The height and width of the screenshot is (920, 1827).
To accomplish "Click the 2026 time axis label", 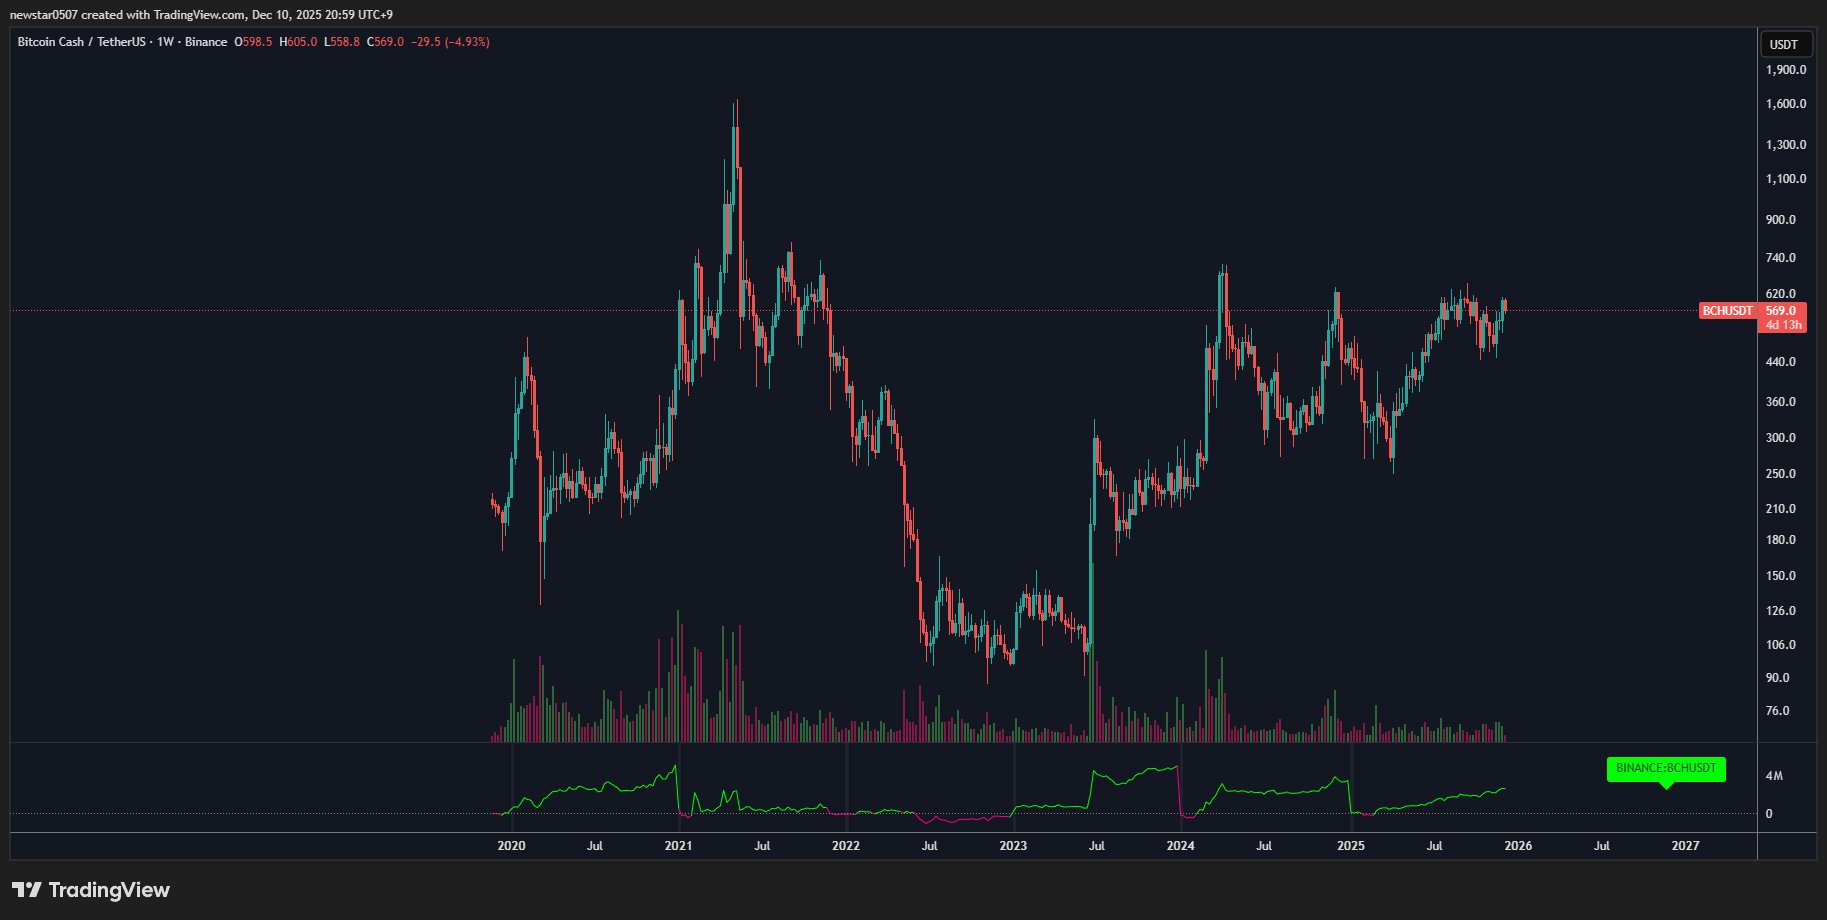I will coord(1518,846).
